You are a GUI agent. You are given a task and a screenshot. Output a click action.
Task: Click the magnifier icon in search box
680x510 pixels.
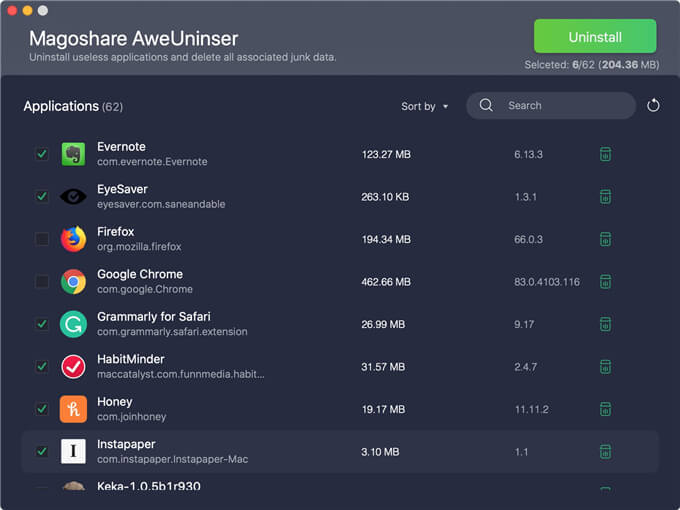[486, 105]
